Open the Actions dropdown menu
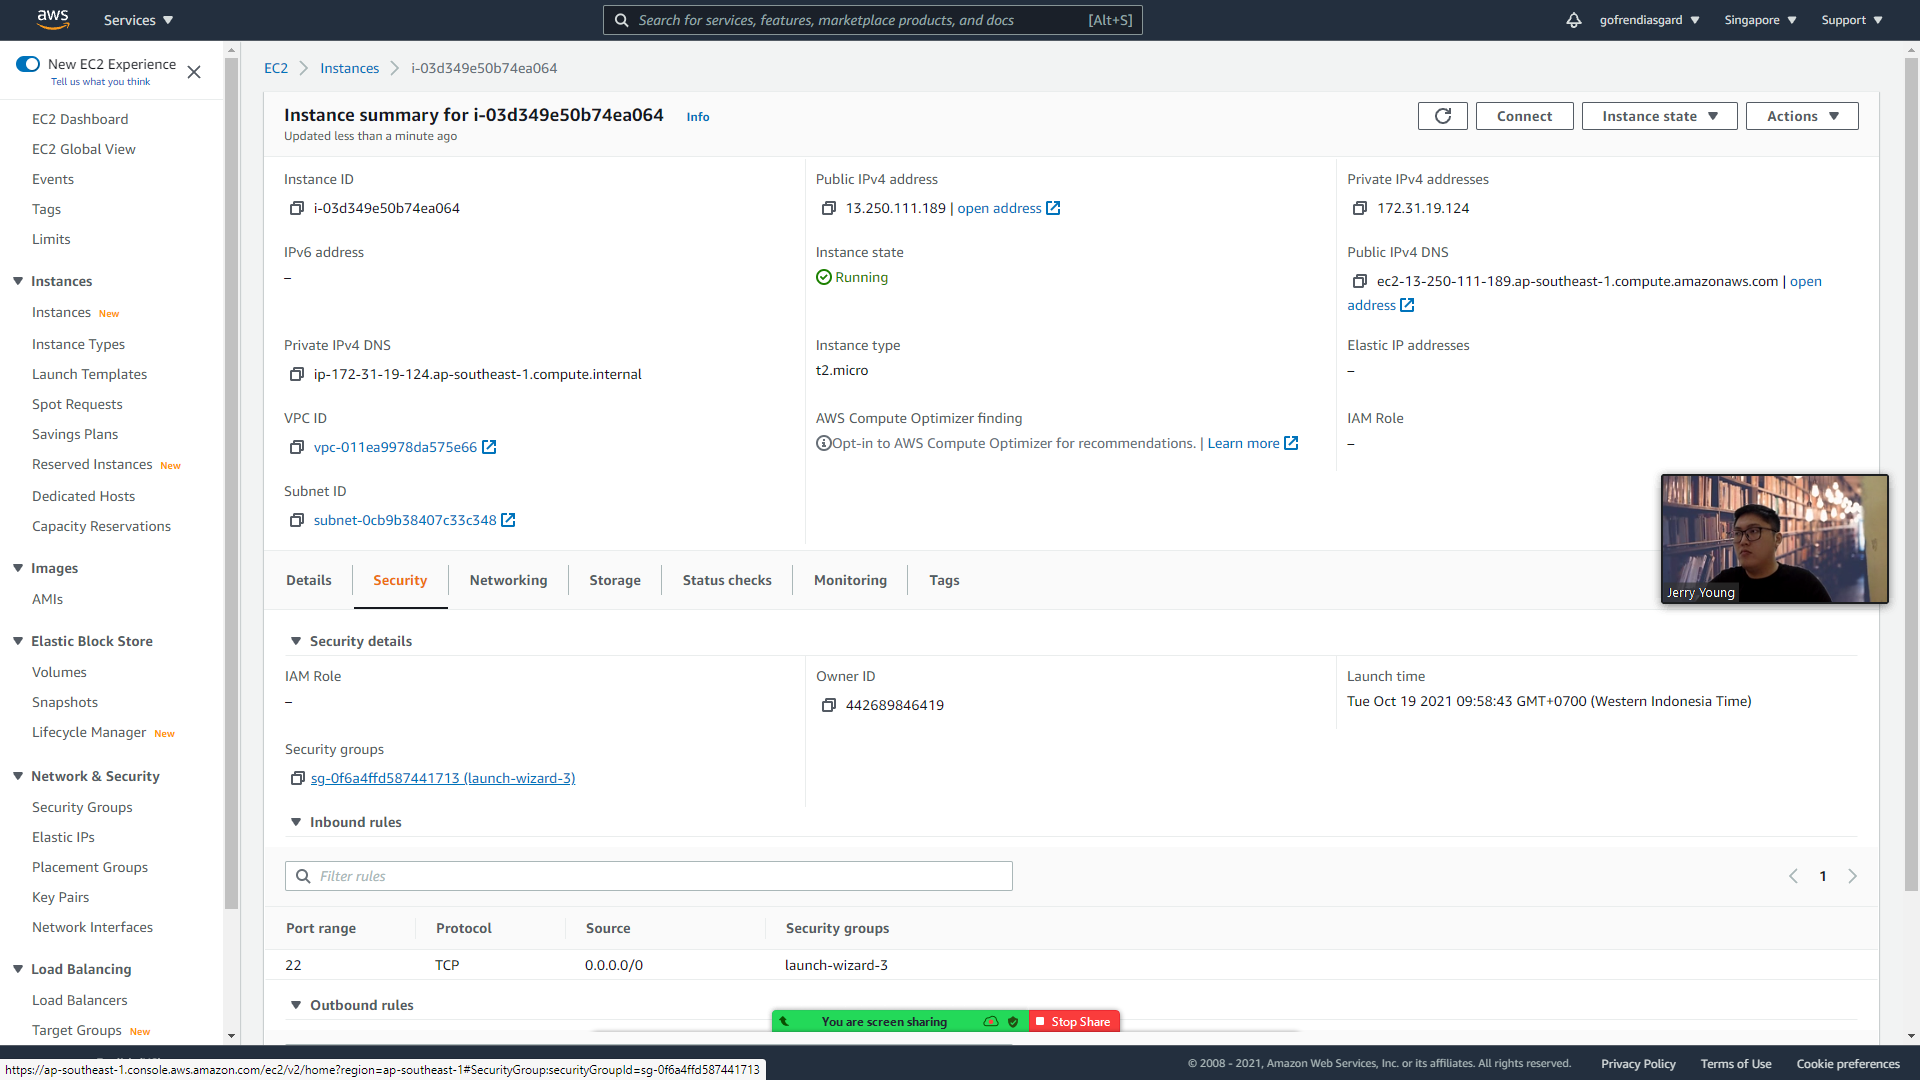 [x=1801, y=116]
